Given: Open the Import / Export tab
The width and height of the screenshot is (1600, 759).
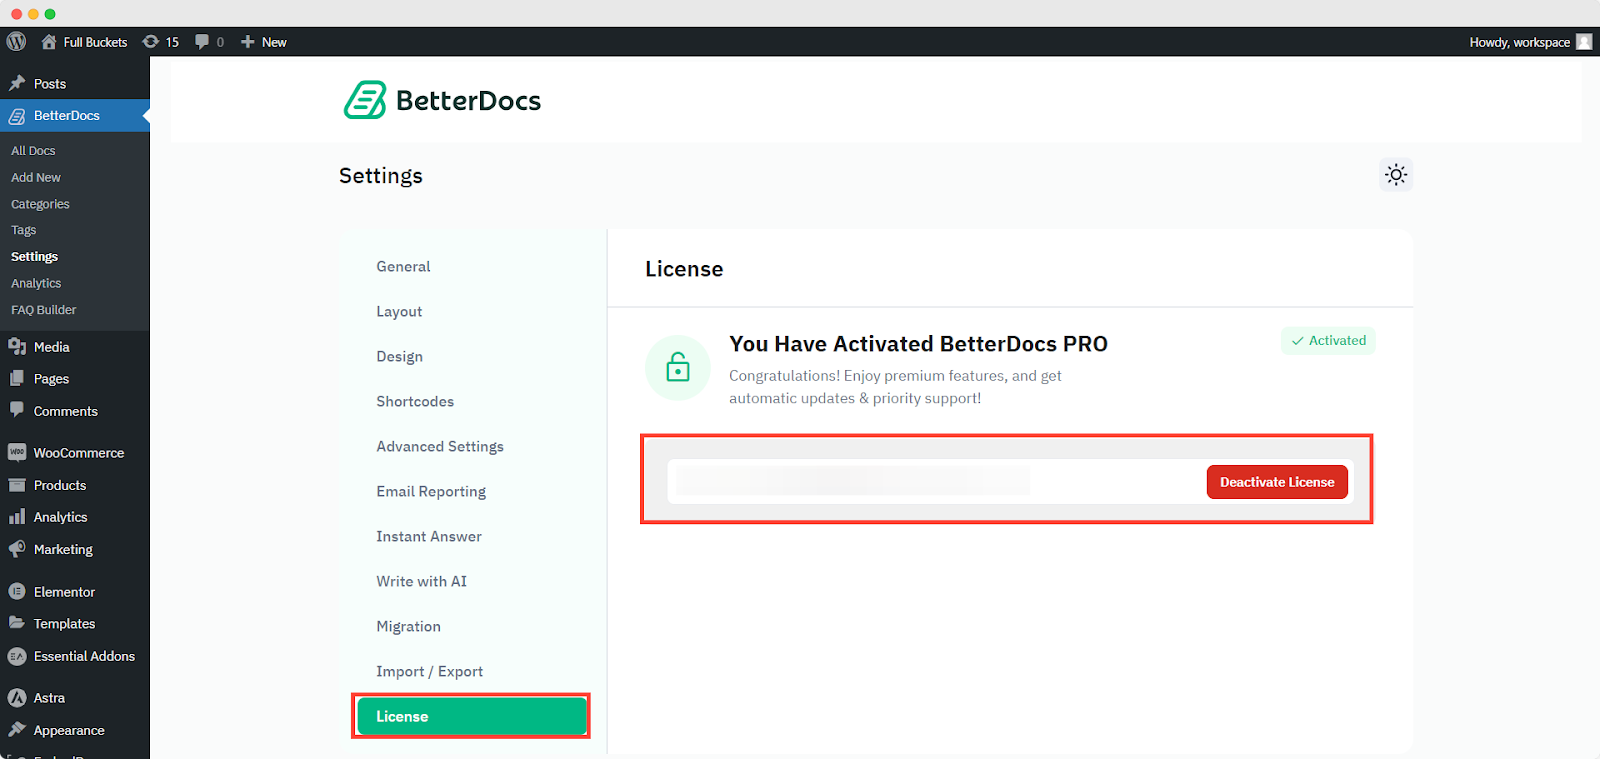Looking at the screenshot, I should click(429, 672).
